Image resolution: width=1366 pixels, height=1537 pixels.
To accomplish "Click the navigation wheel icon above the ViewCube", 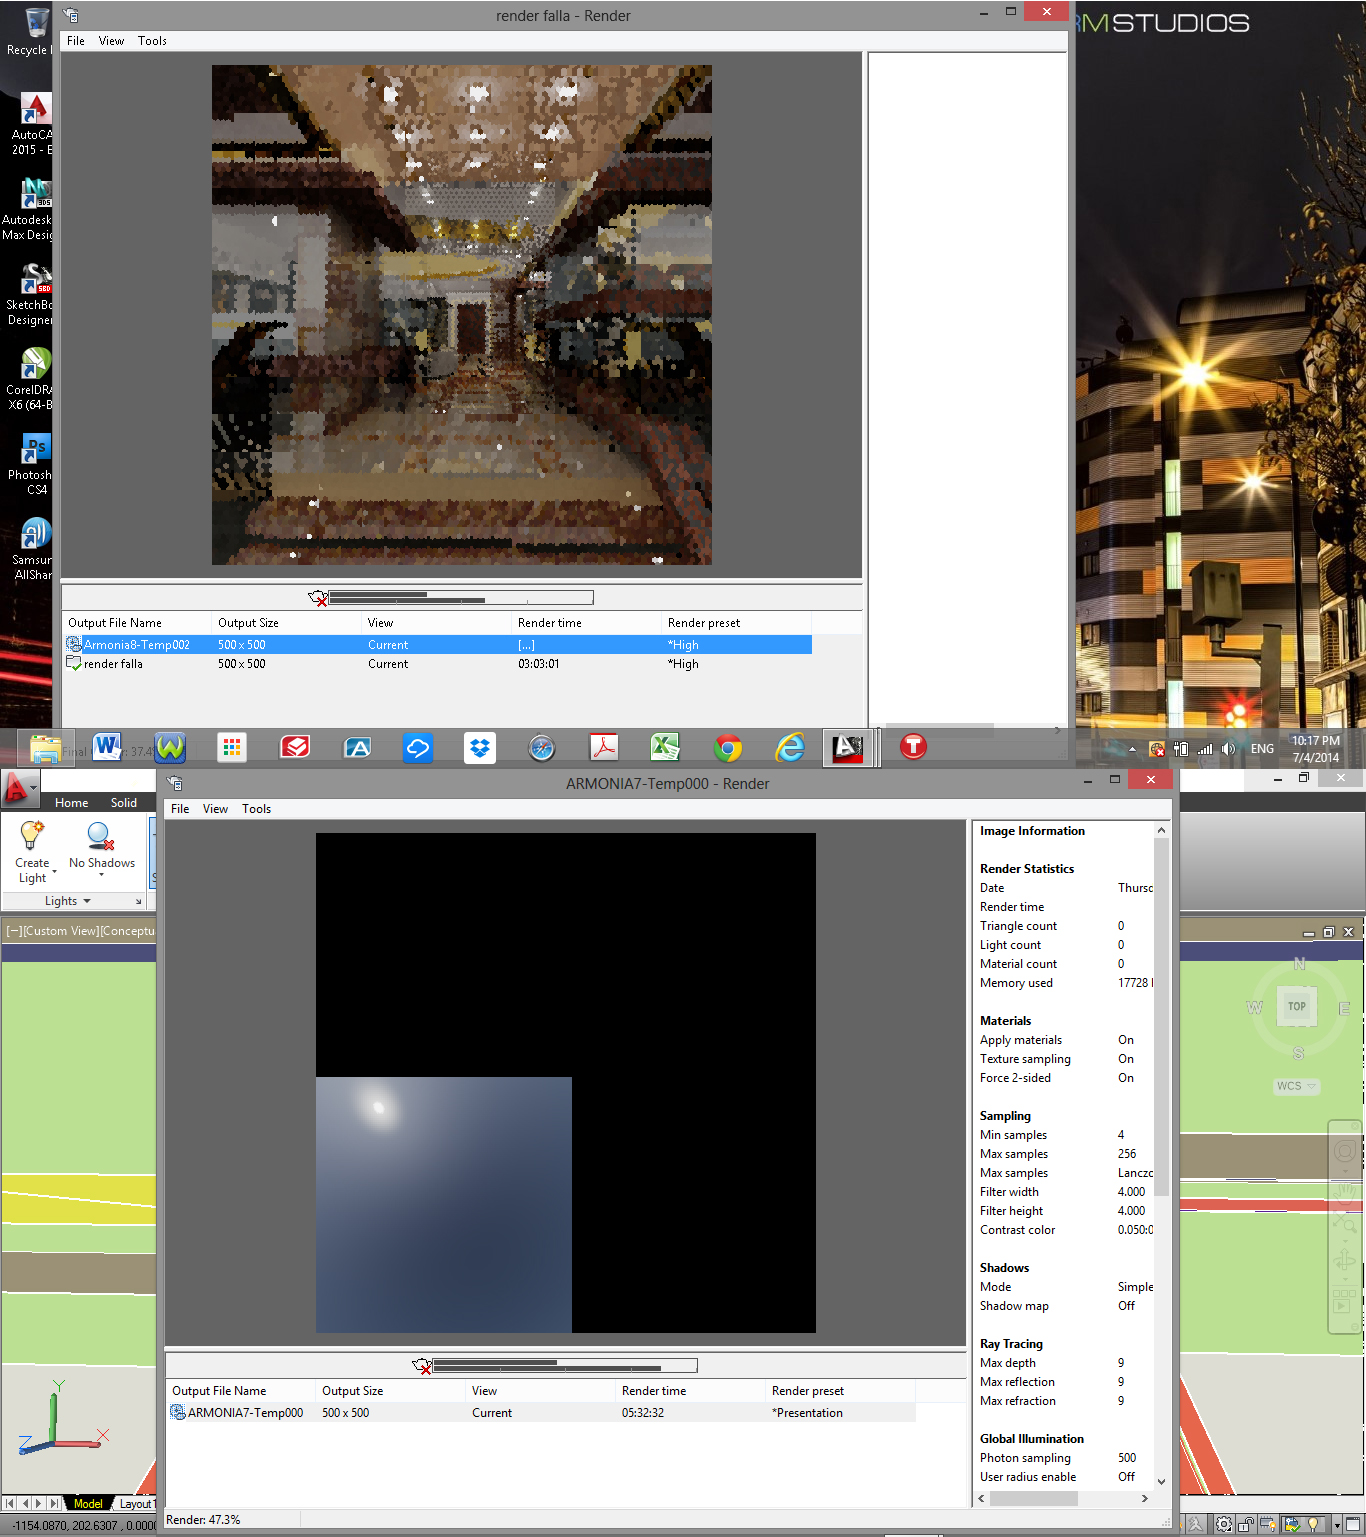I will (x=1344, y=1150).
